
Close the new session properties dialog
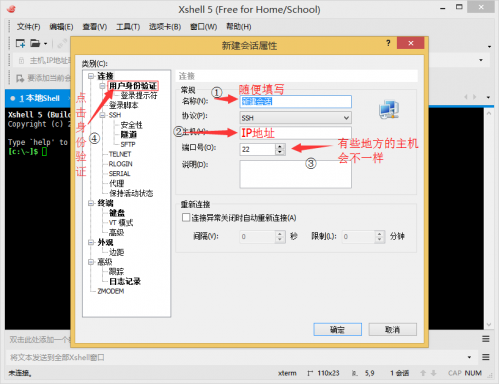click(411, 43)
